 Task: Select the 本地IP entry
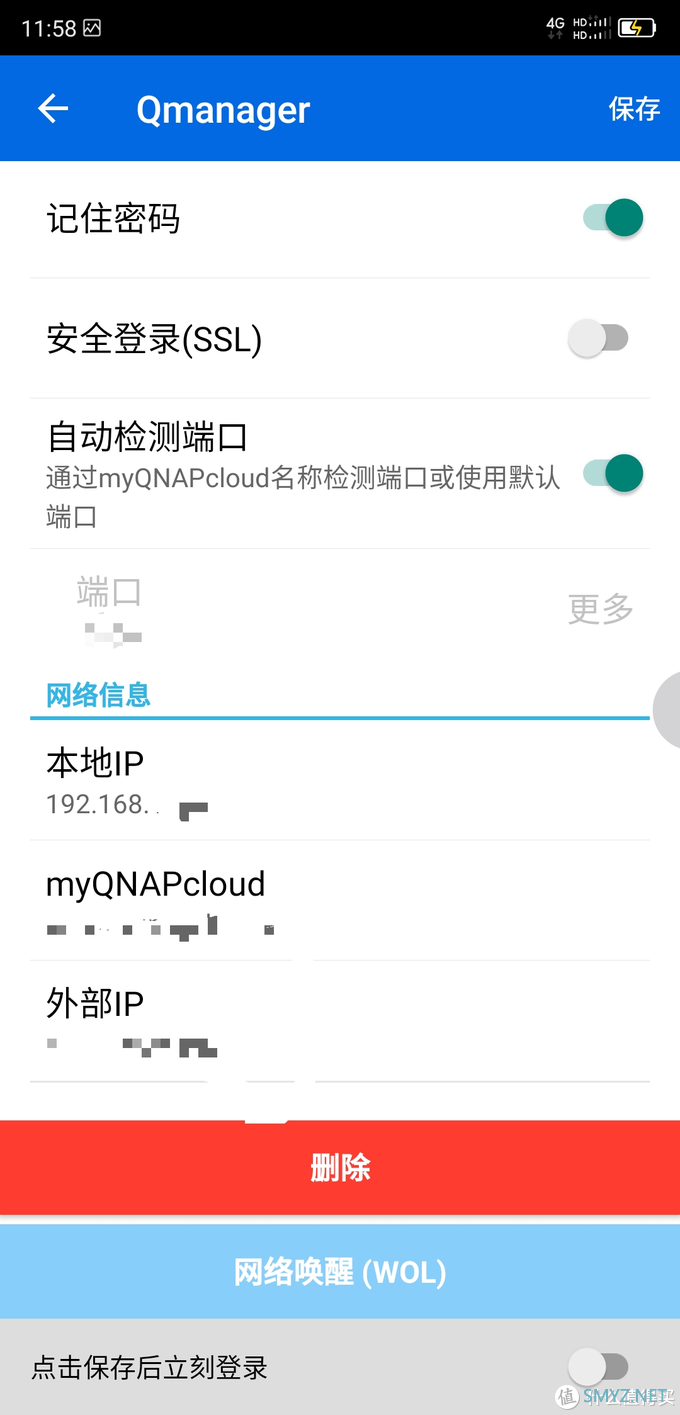[x=340, y=781]
